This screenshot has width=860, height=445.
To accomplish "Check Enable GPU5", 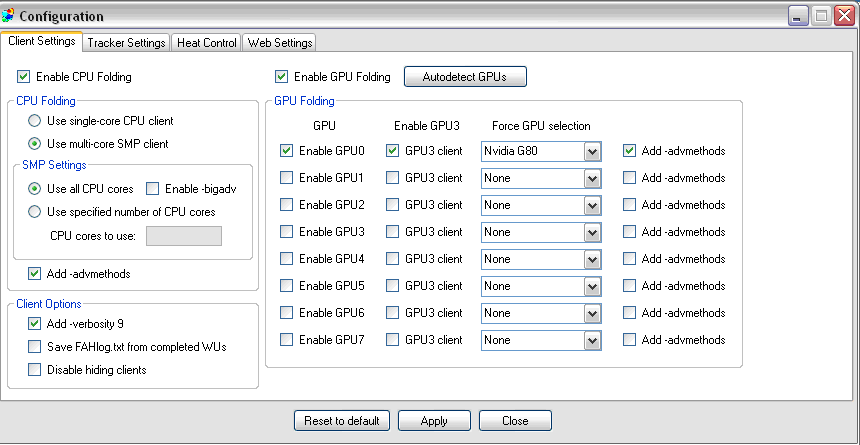I will click(x=286, y=285).
